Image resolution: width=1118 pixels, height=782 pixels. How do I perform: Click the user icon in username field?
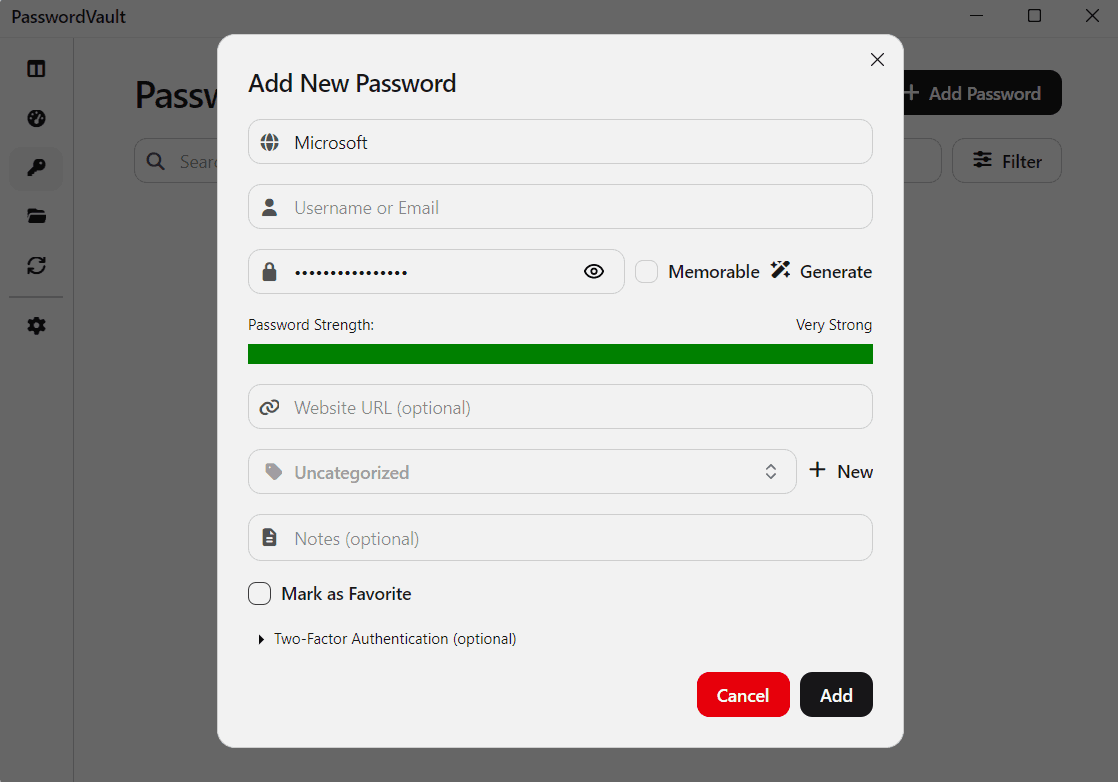tap(270, 207)
